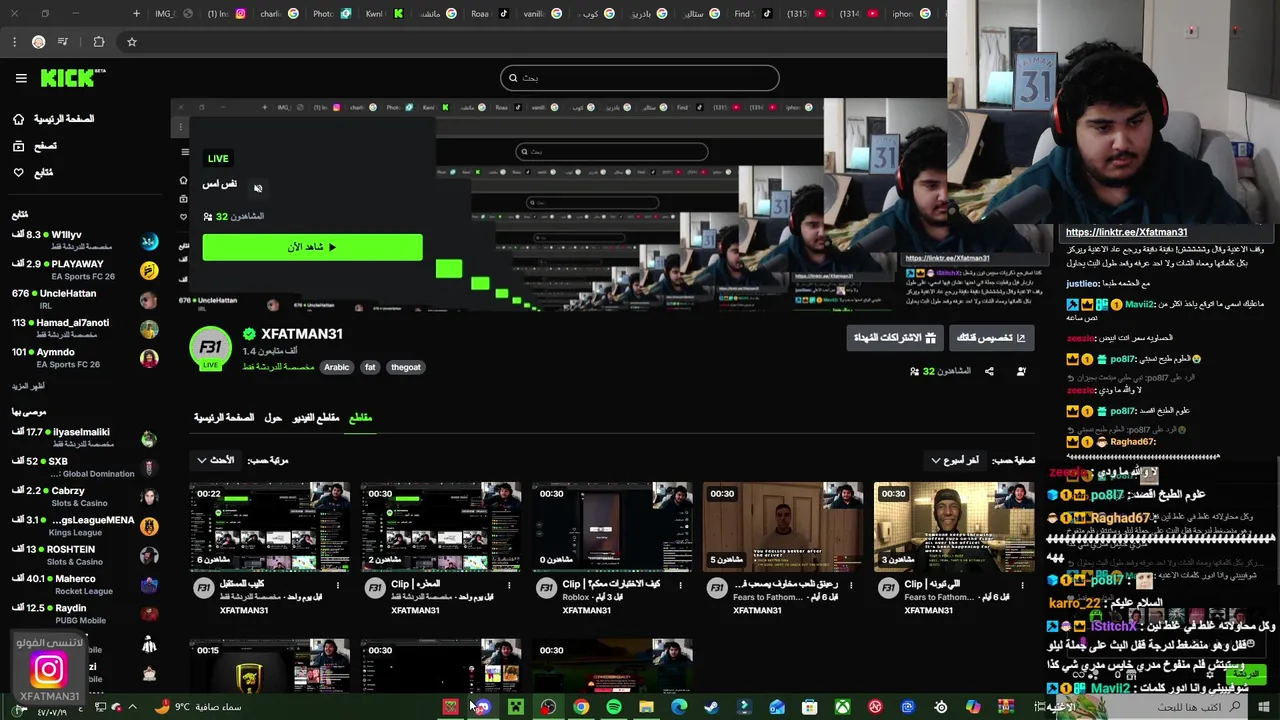Open Google Chrome from the taskbar
The height and width of the screenshot is (720, 1280).
click(581, 707)
